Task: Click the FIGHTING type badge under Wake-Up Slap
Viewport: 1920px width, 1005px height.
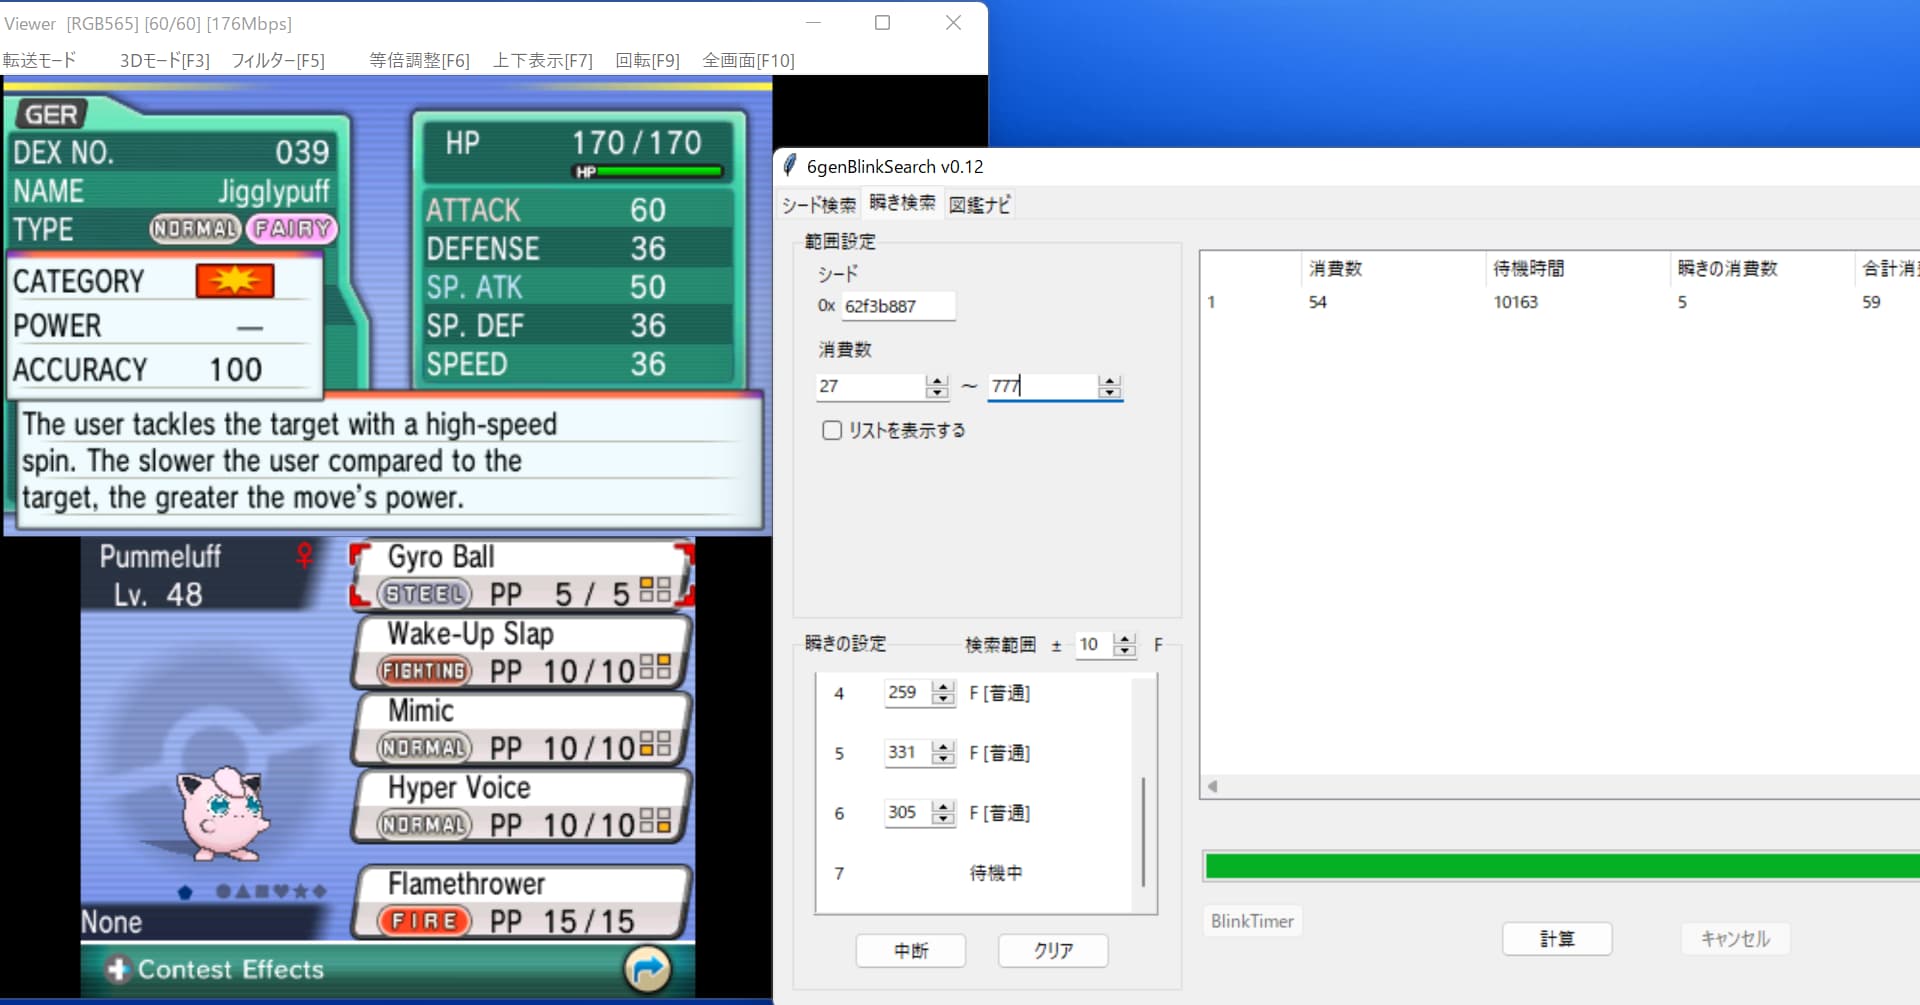Action: tap(424, 671)
